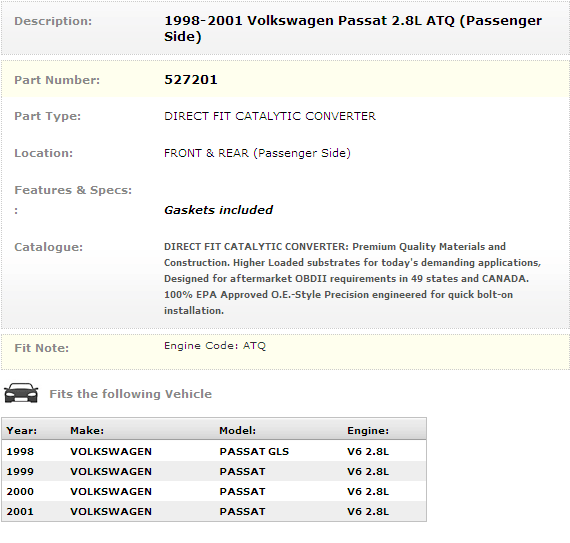Click the Make column header
The width and height of the screenshot is (570, 543).
point(87,431)
